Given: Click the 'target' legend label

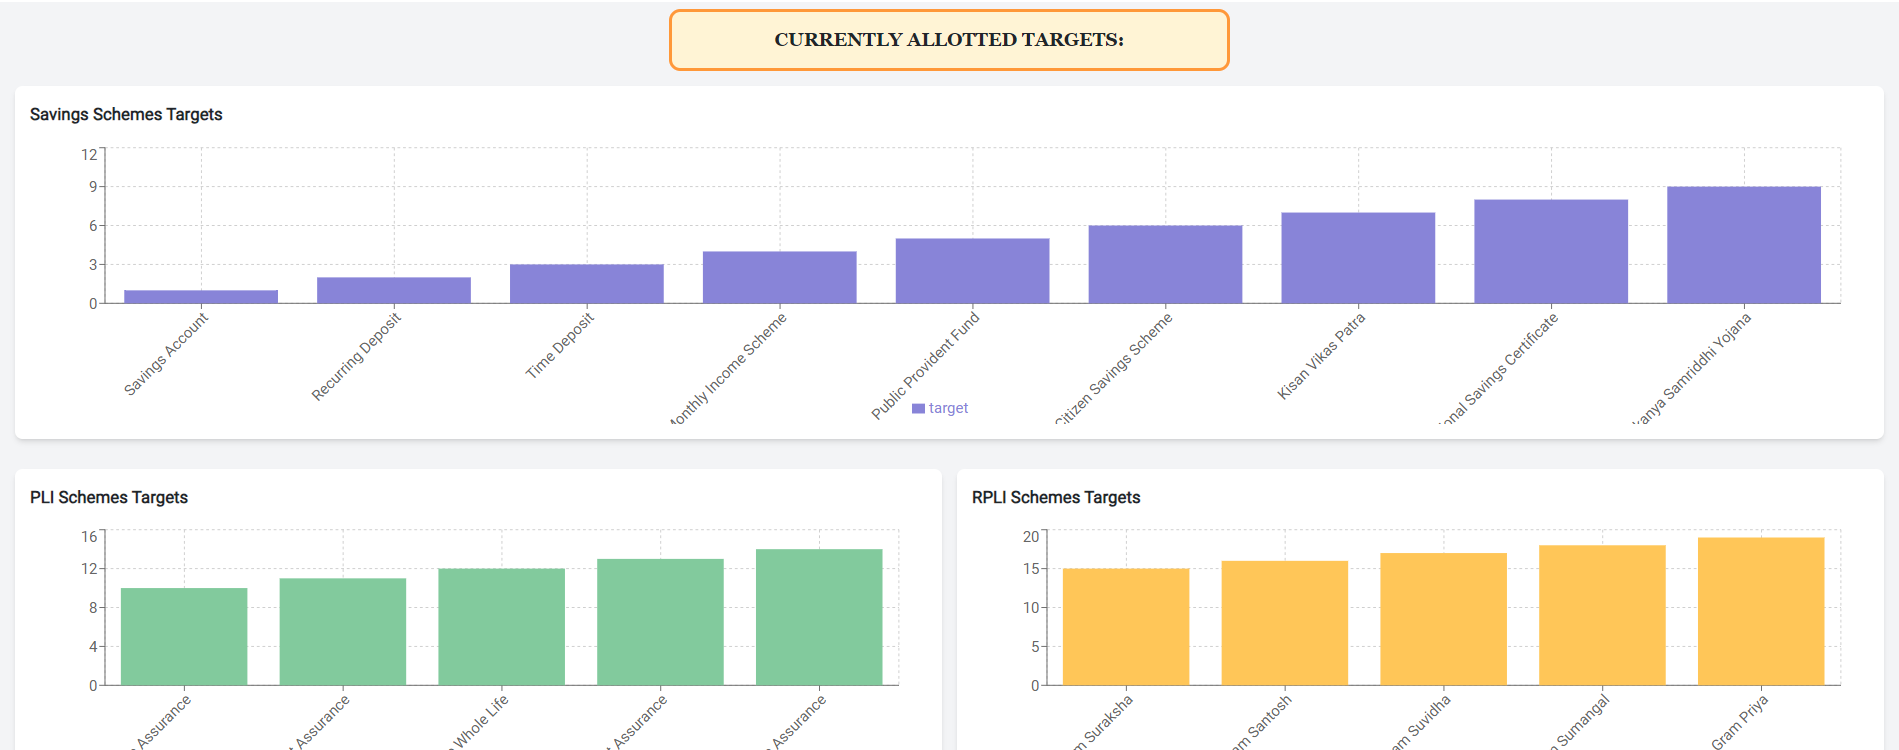Looking at the screenshot, I should (x=948, y=408).
